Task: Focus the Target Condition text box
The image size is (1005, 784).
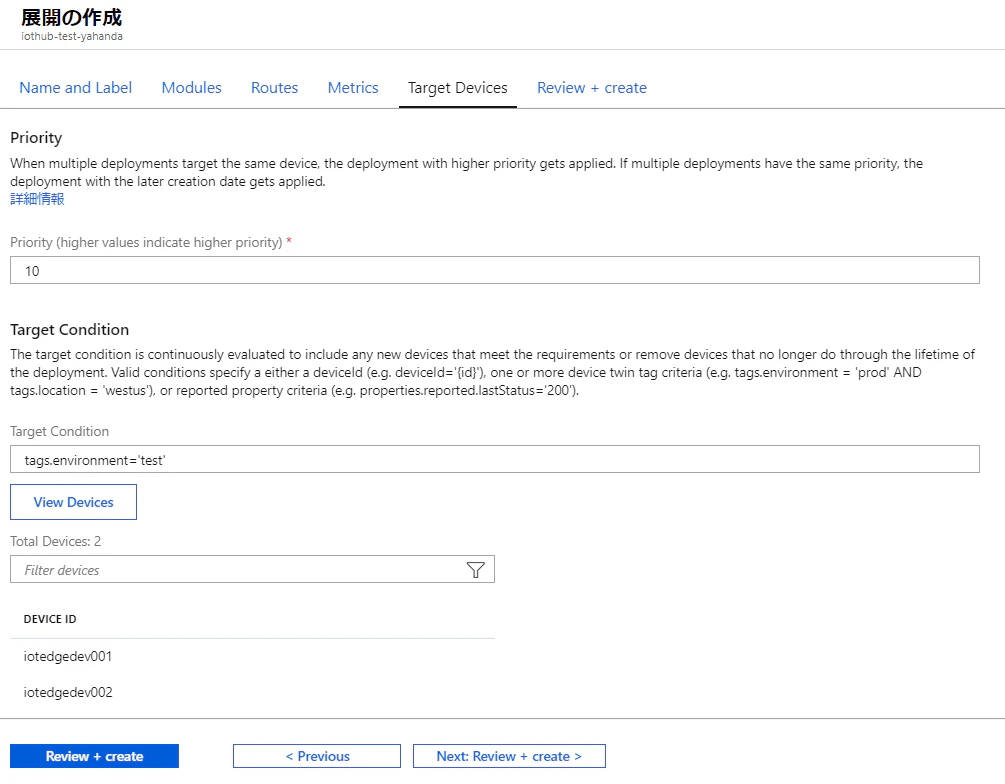Action: pyautogui.click(x=495, y=460)
